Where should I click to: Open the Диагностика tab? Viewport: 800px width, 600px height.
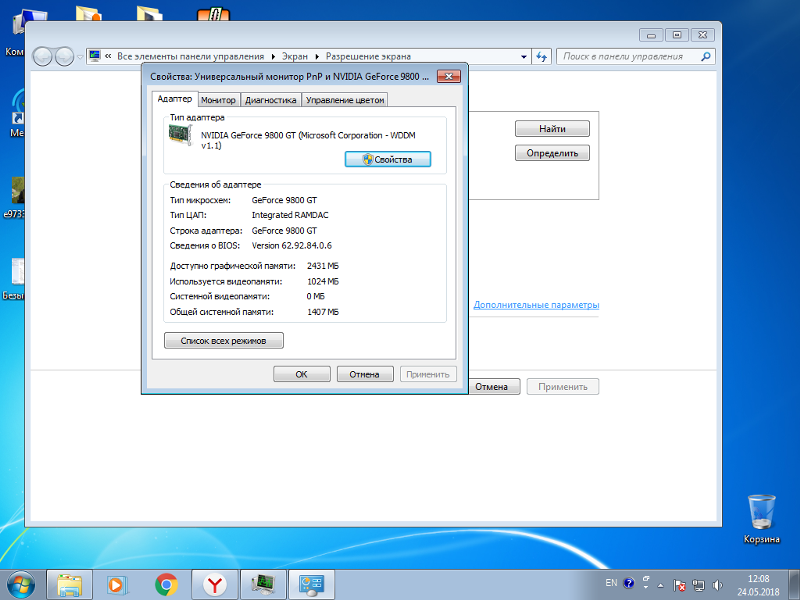pos(271,100)
